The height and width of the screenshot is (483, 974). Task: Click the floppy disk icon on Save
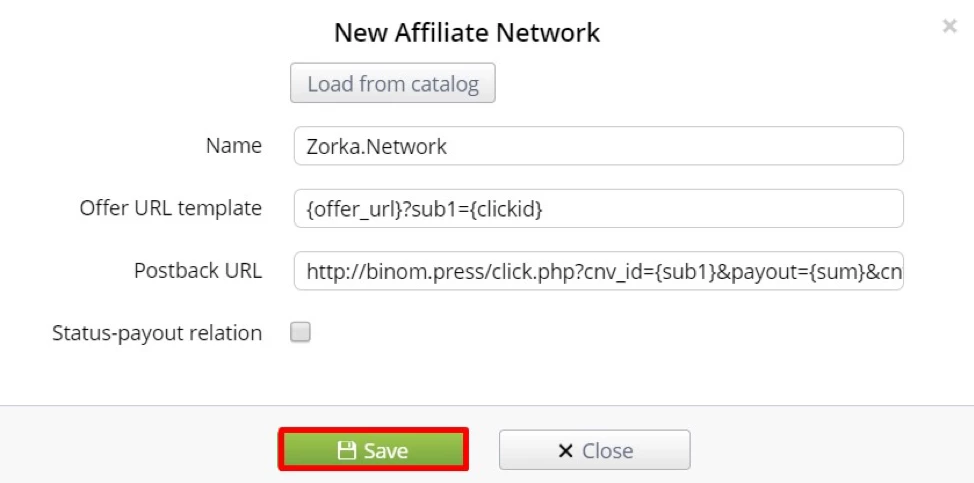[x=346, y=450]
